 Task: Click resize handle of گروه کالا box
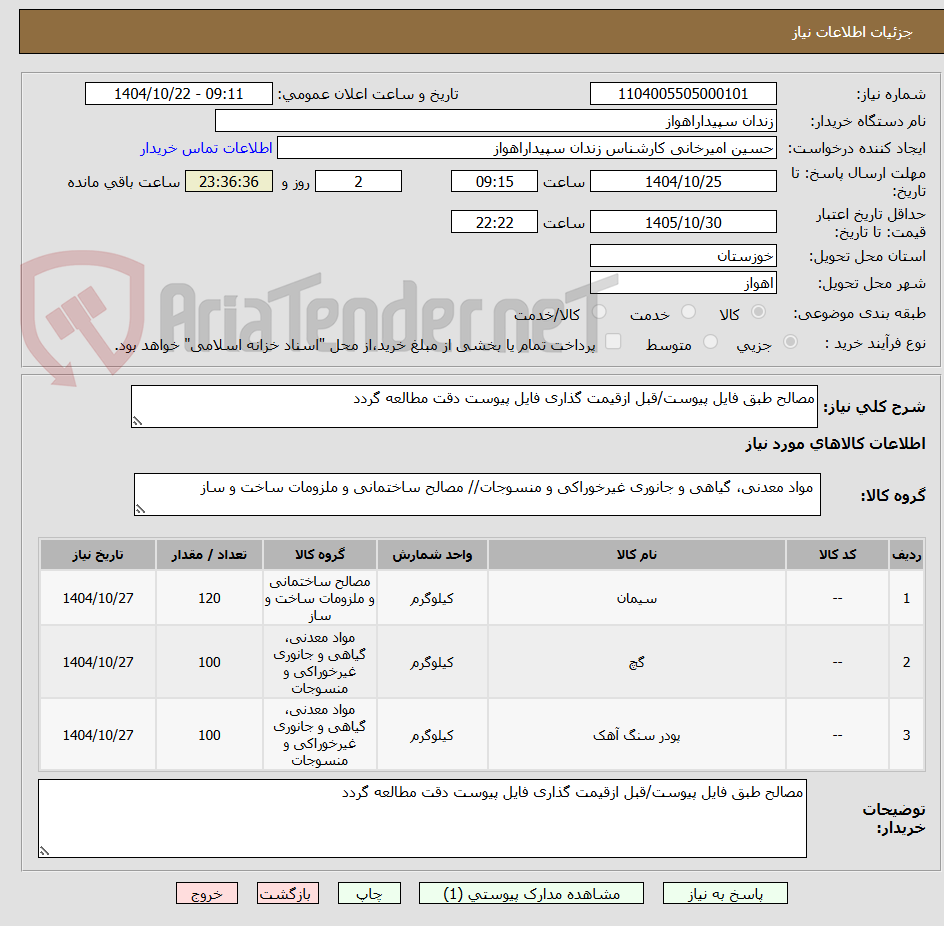[140, 509]
